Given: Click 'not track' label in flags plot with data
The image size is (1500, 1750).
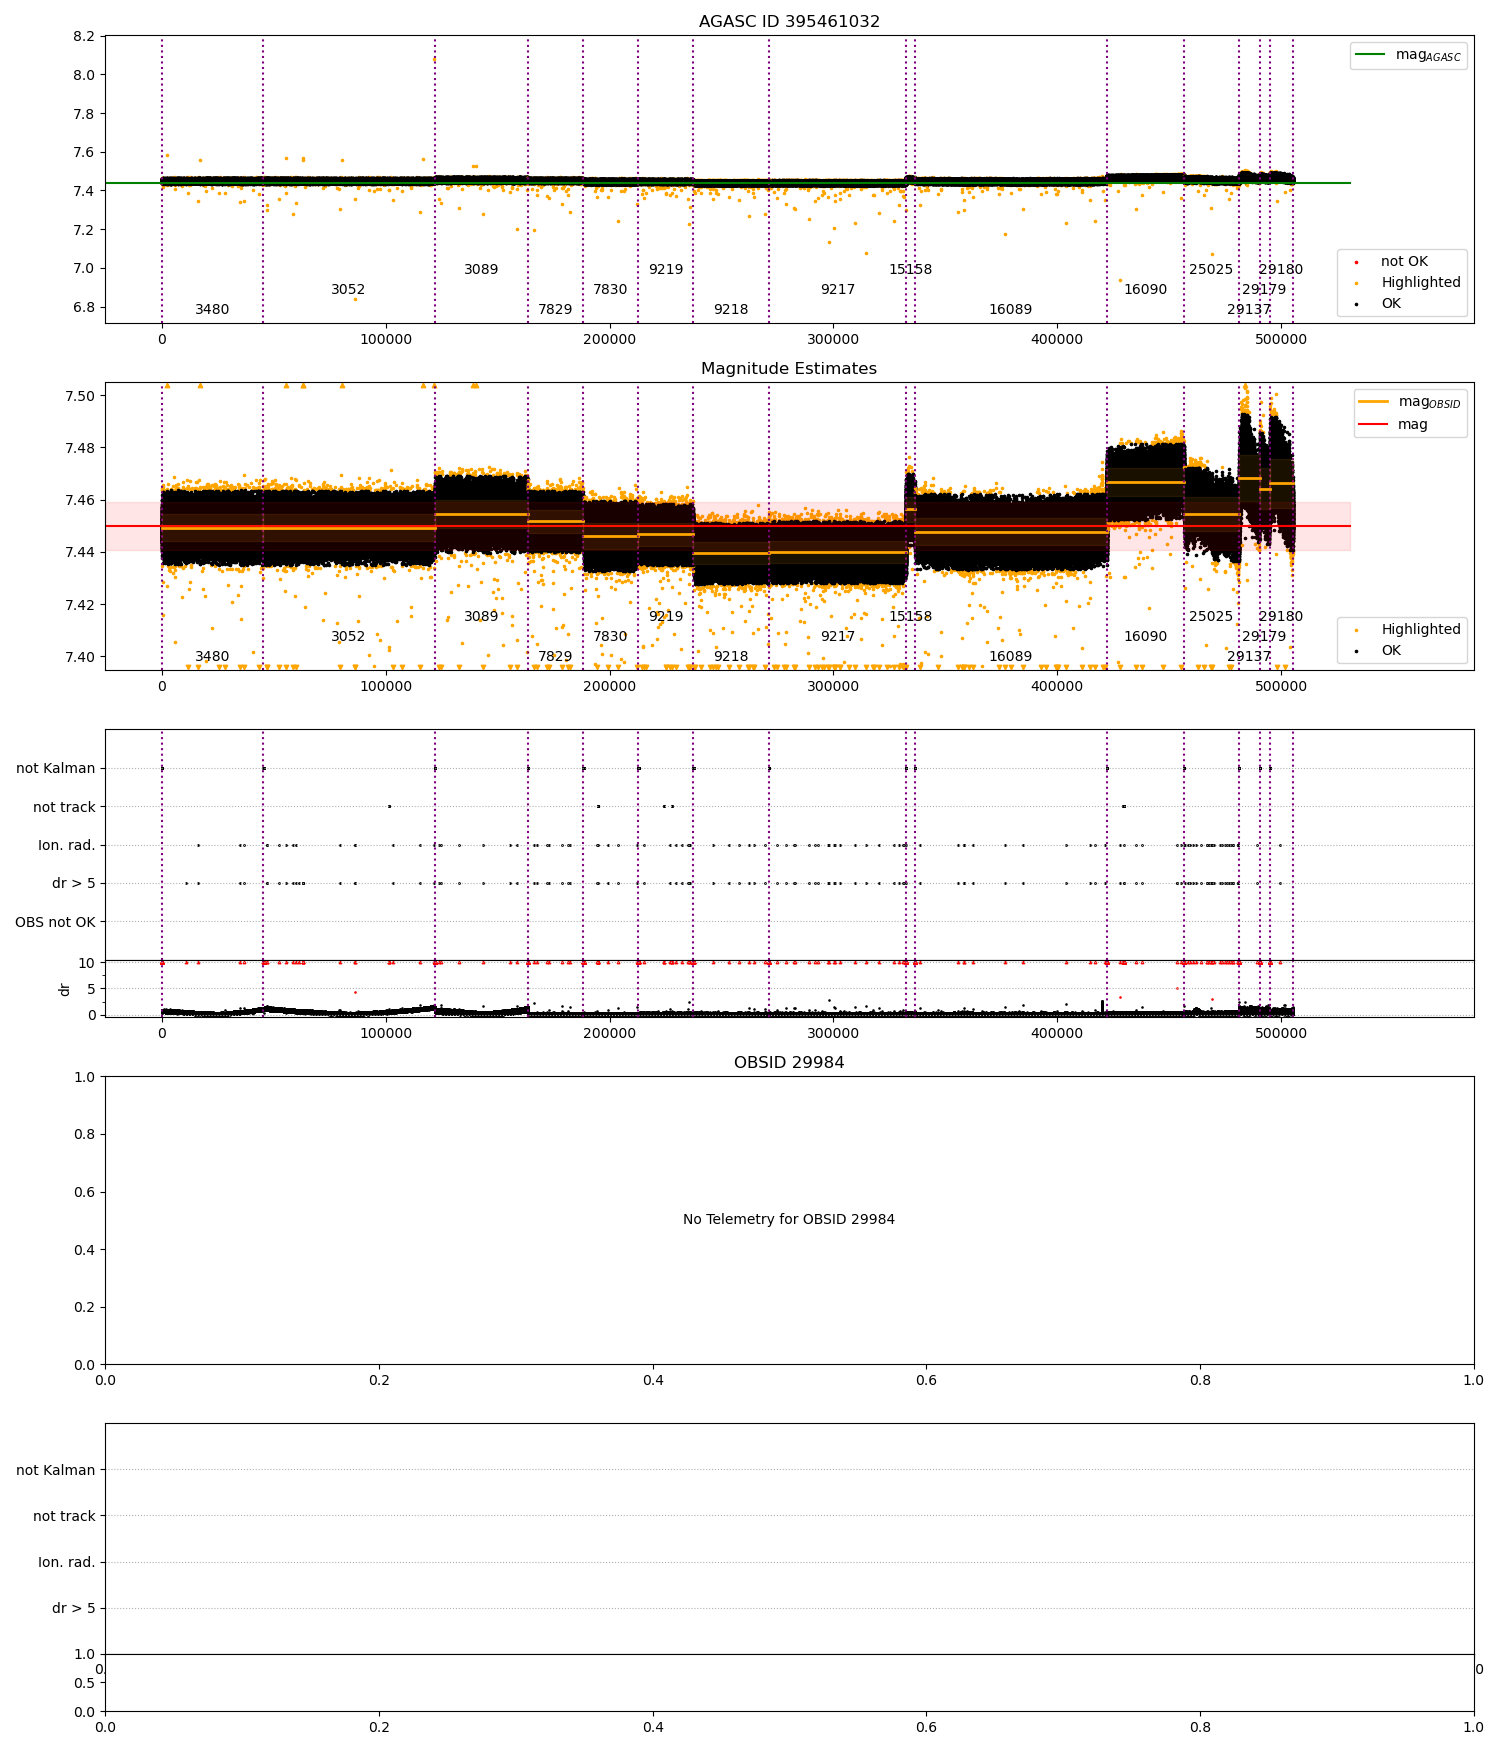Looking at the screenshot, I should pos(64,807).
